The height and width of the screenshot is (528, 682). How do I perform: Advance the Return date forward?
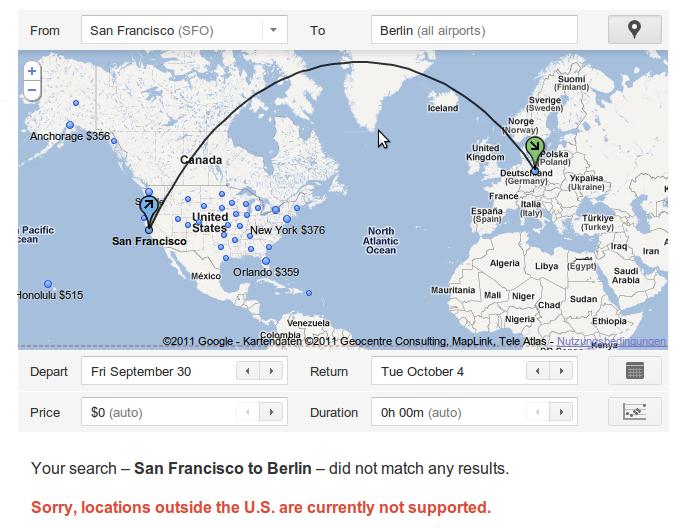click(561, 371)
